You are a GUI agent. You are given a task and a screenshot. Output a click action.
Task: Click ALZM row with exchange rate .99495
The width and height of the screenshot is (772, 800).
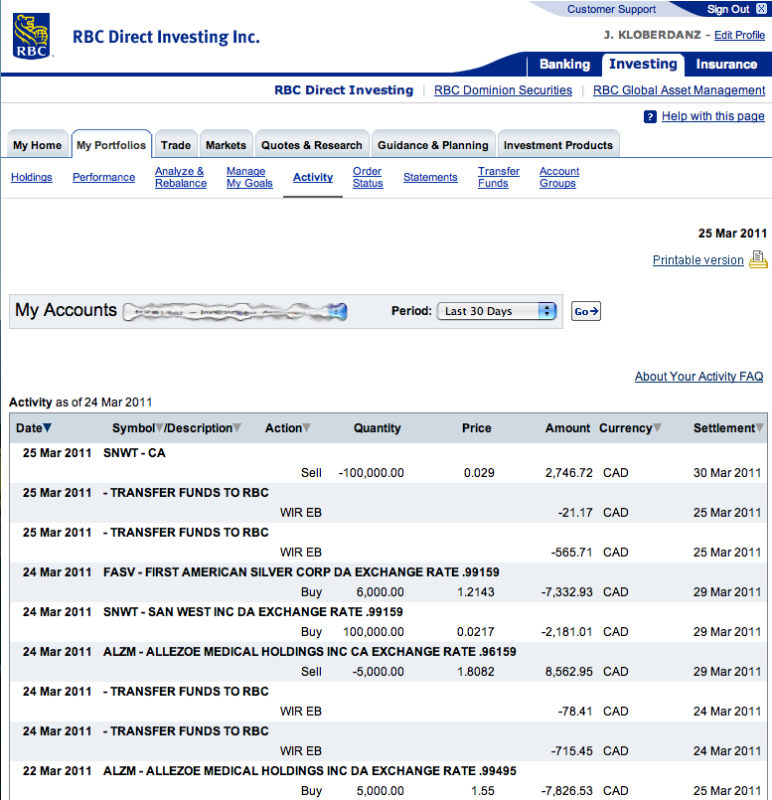pos(310,771)
